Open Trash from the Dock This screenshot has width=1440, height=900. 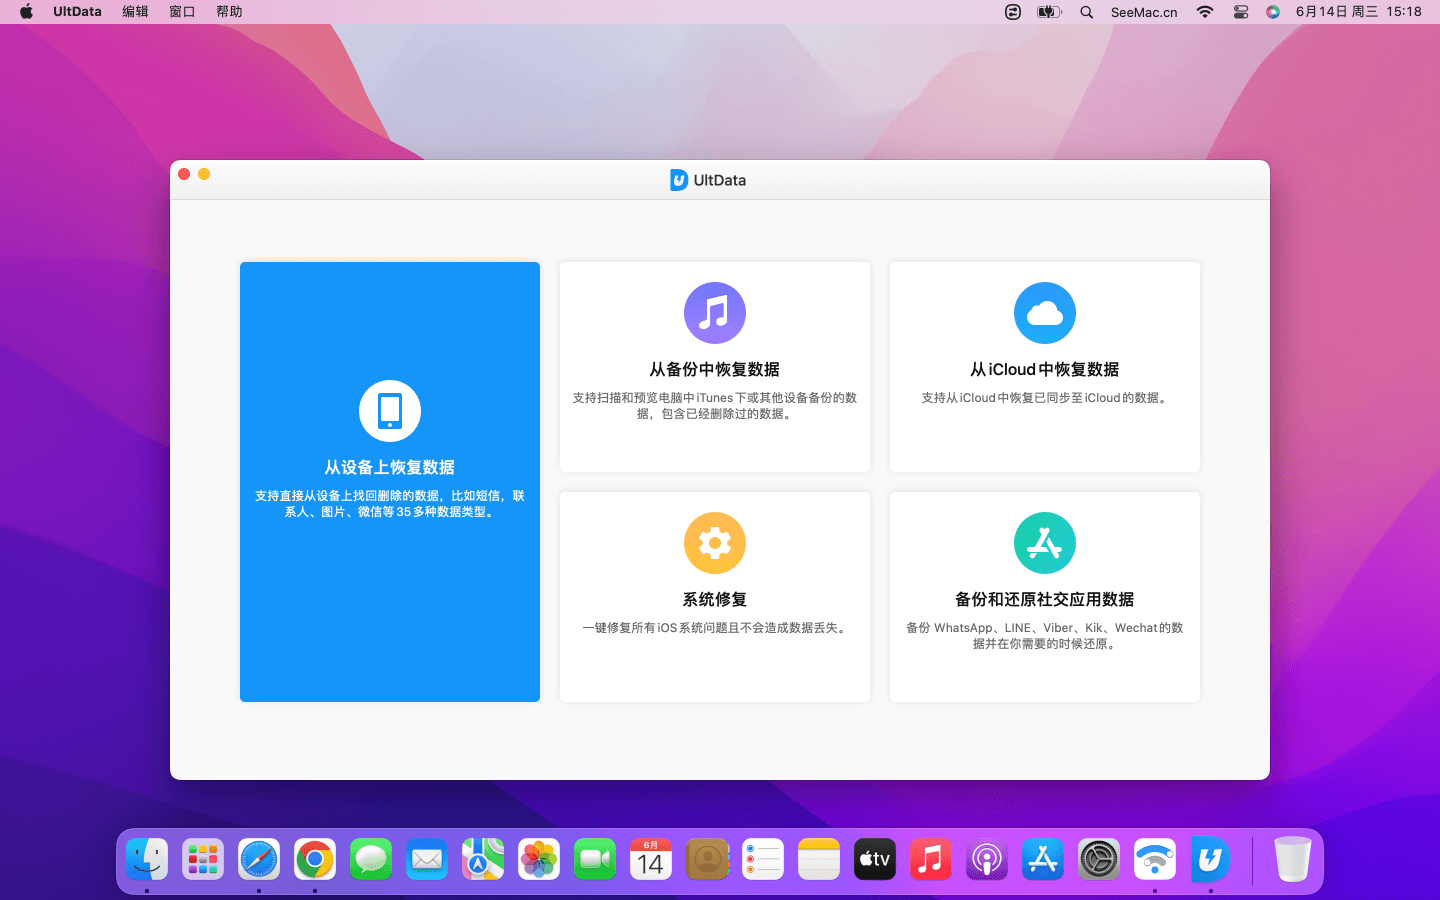[1292, 859]
